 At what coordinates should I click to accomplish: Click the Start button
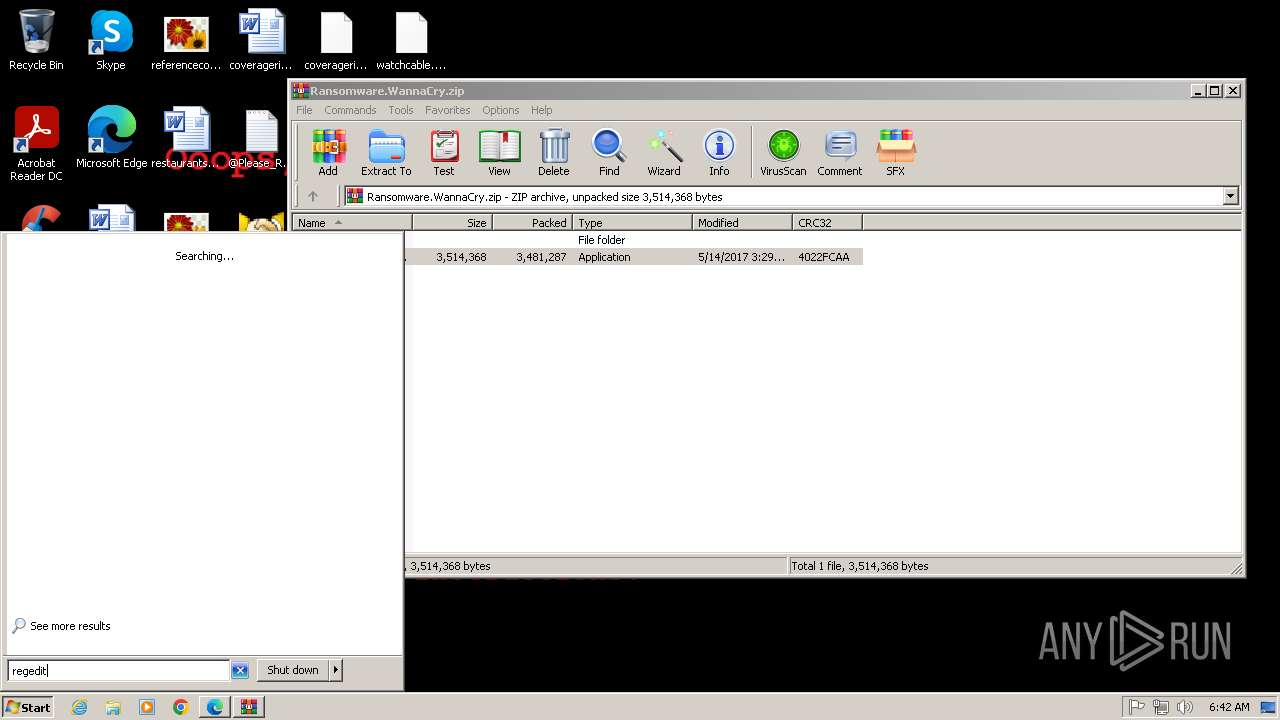point(28,707)
